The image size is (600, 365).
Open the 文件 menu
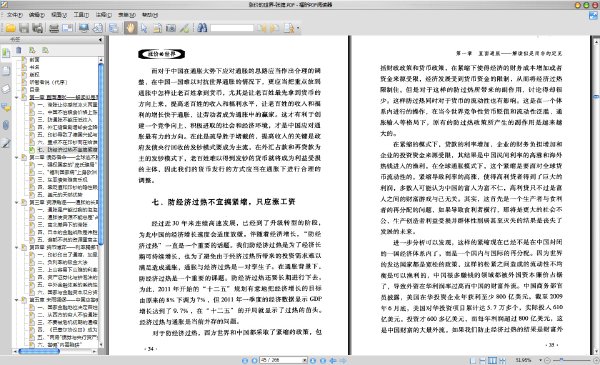point(15,15)
